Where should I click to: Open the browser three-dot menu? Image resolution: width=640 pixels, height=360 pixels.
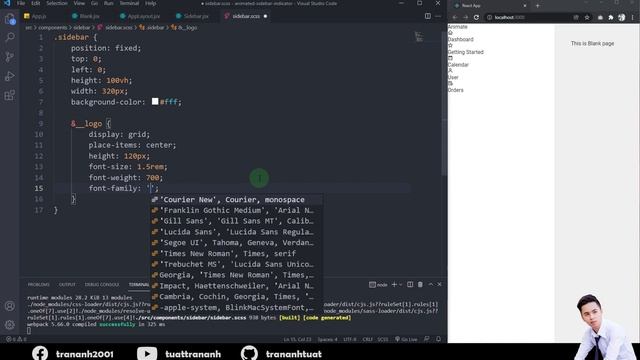click(633, 18)
